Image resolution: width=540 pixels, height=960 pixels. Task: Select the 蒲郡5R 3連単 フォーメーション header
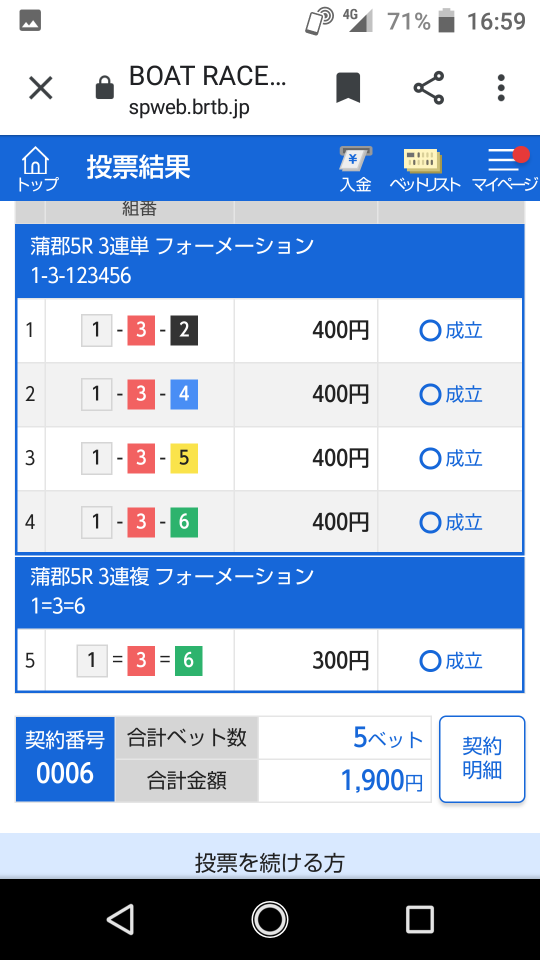point(269,261)
